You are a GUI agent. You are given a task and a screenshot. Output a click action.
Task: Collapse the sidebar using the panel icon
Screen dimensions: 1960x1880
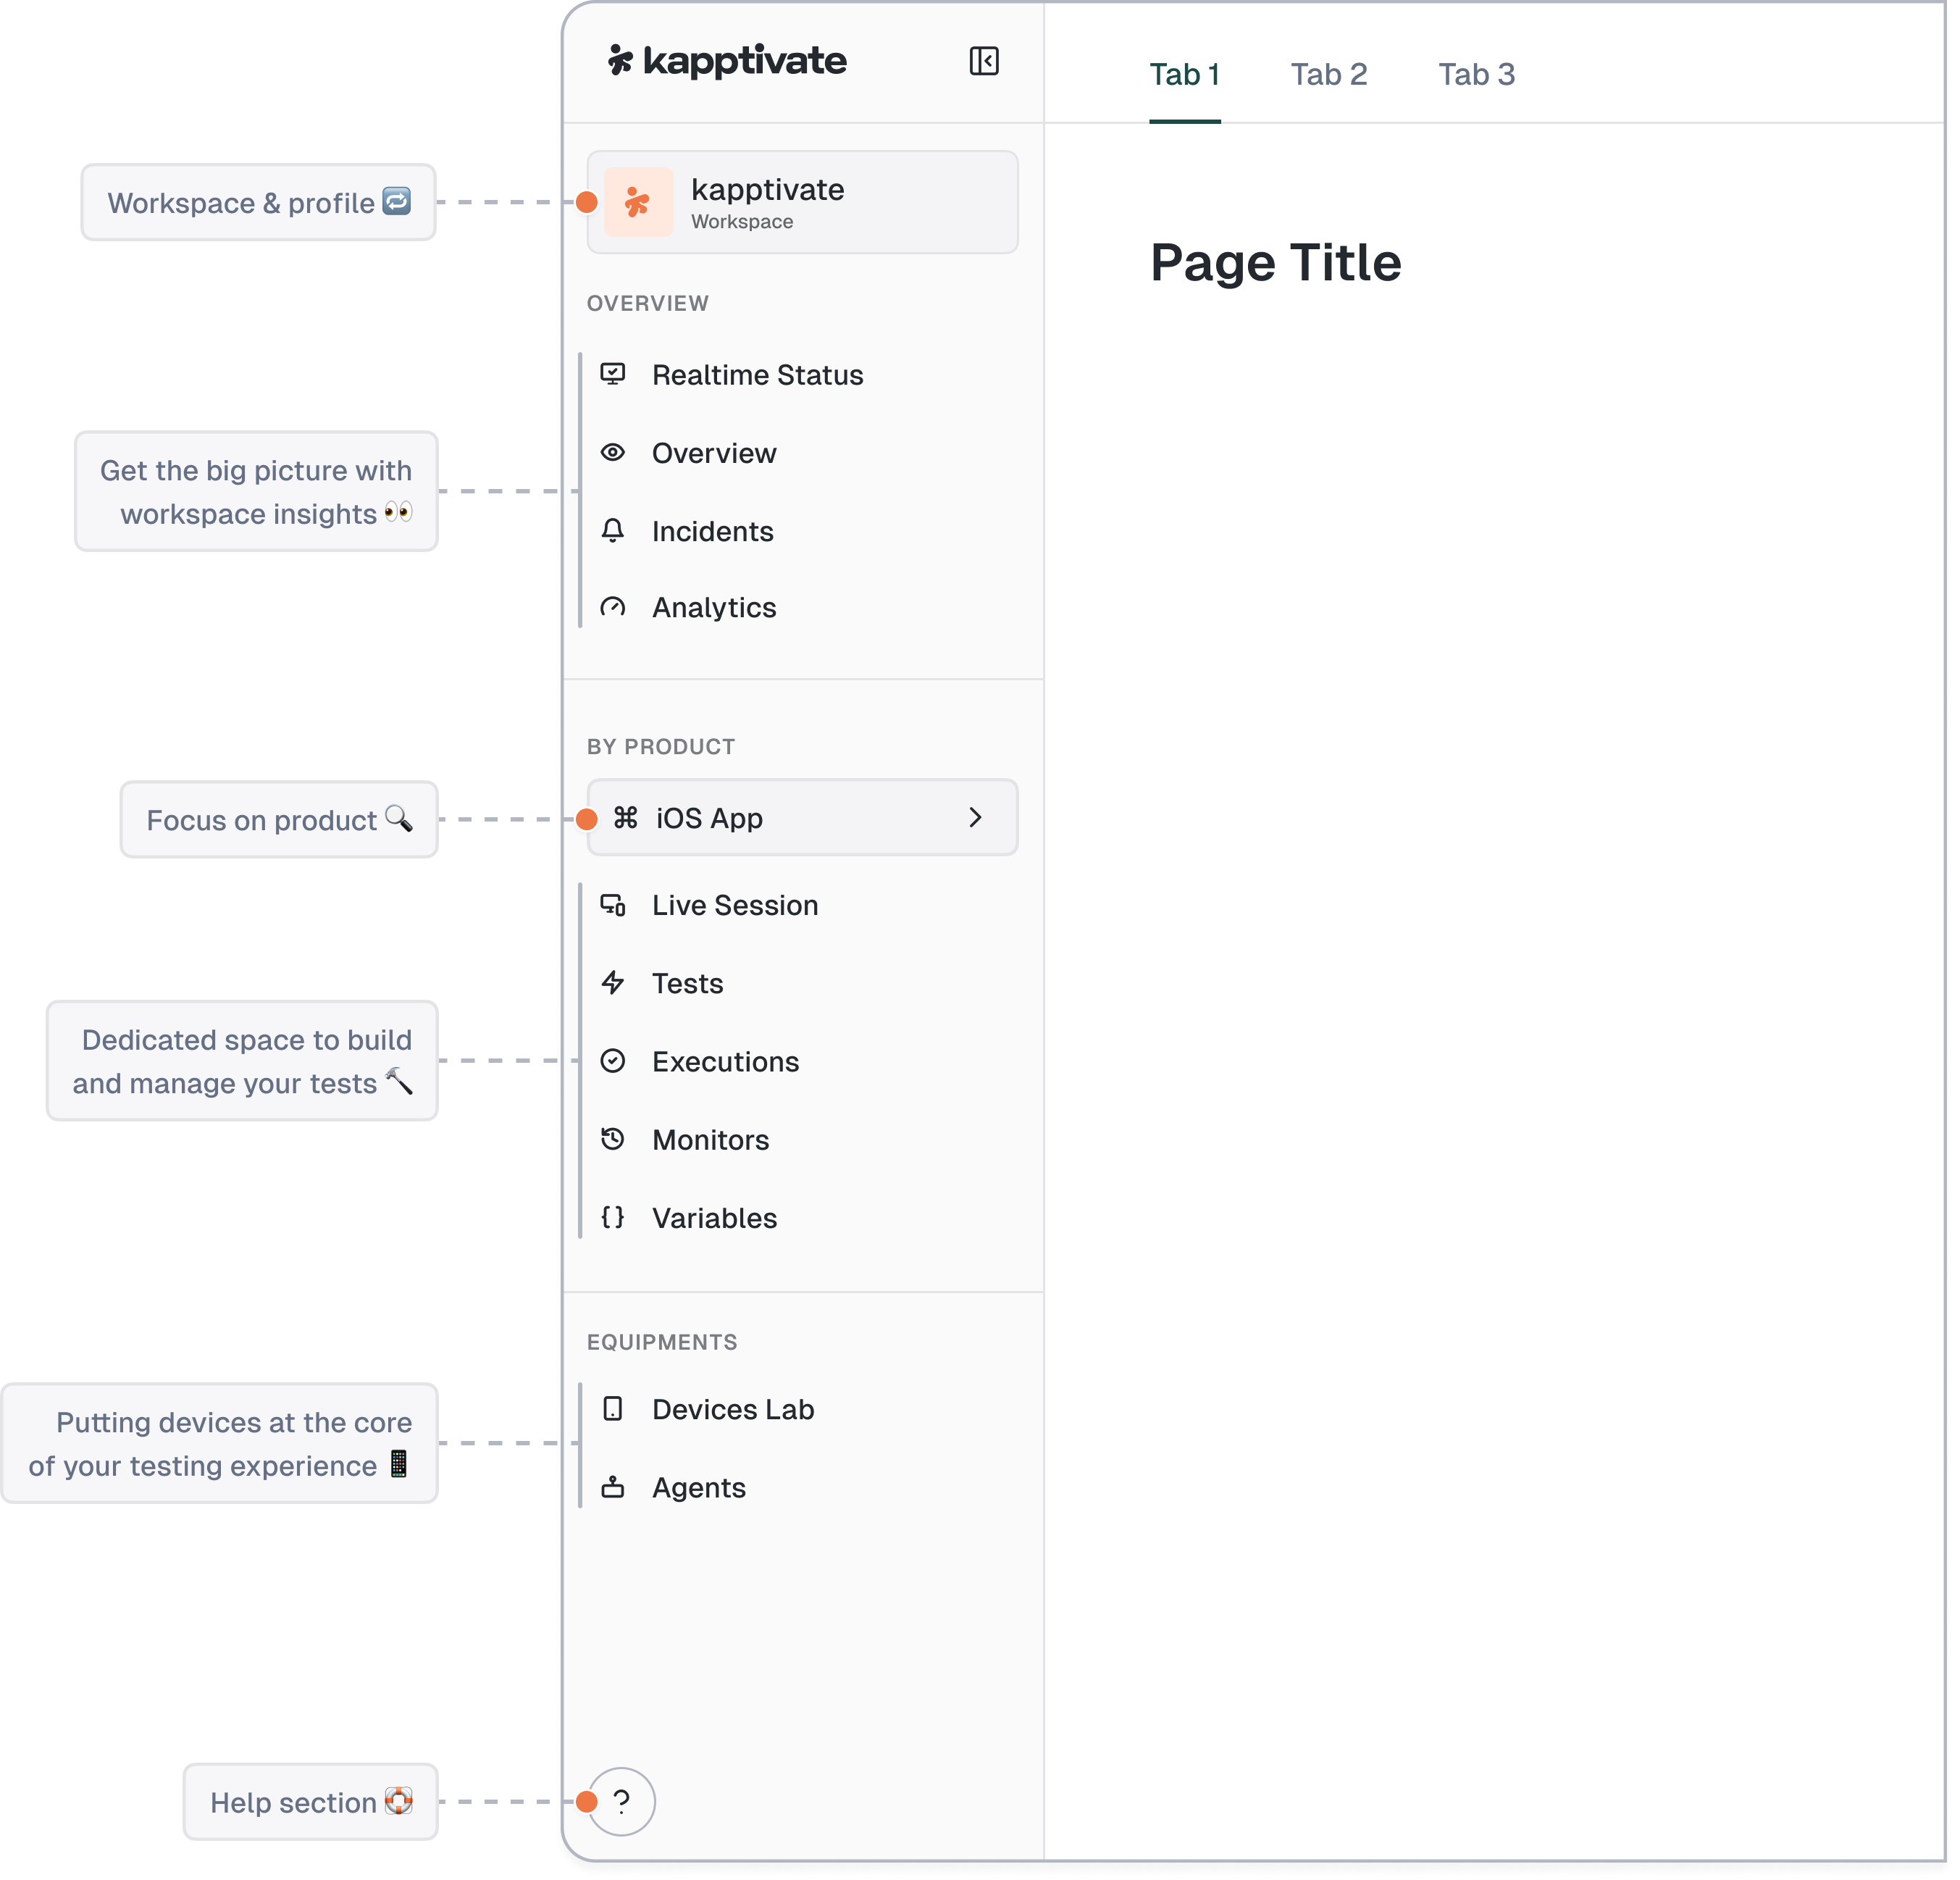click(x=983, y=61)
